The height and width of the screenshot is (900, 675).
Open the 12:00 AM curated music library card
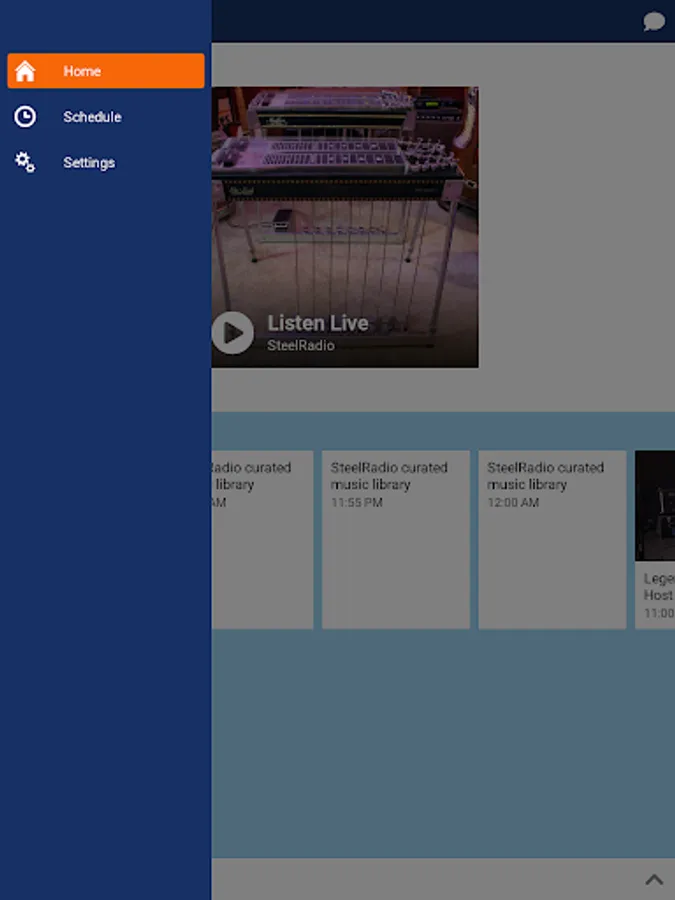(x=552, y=540)
